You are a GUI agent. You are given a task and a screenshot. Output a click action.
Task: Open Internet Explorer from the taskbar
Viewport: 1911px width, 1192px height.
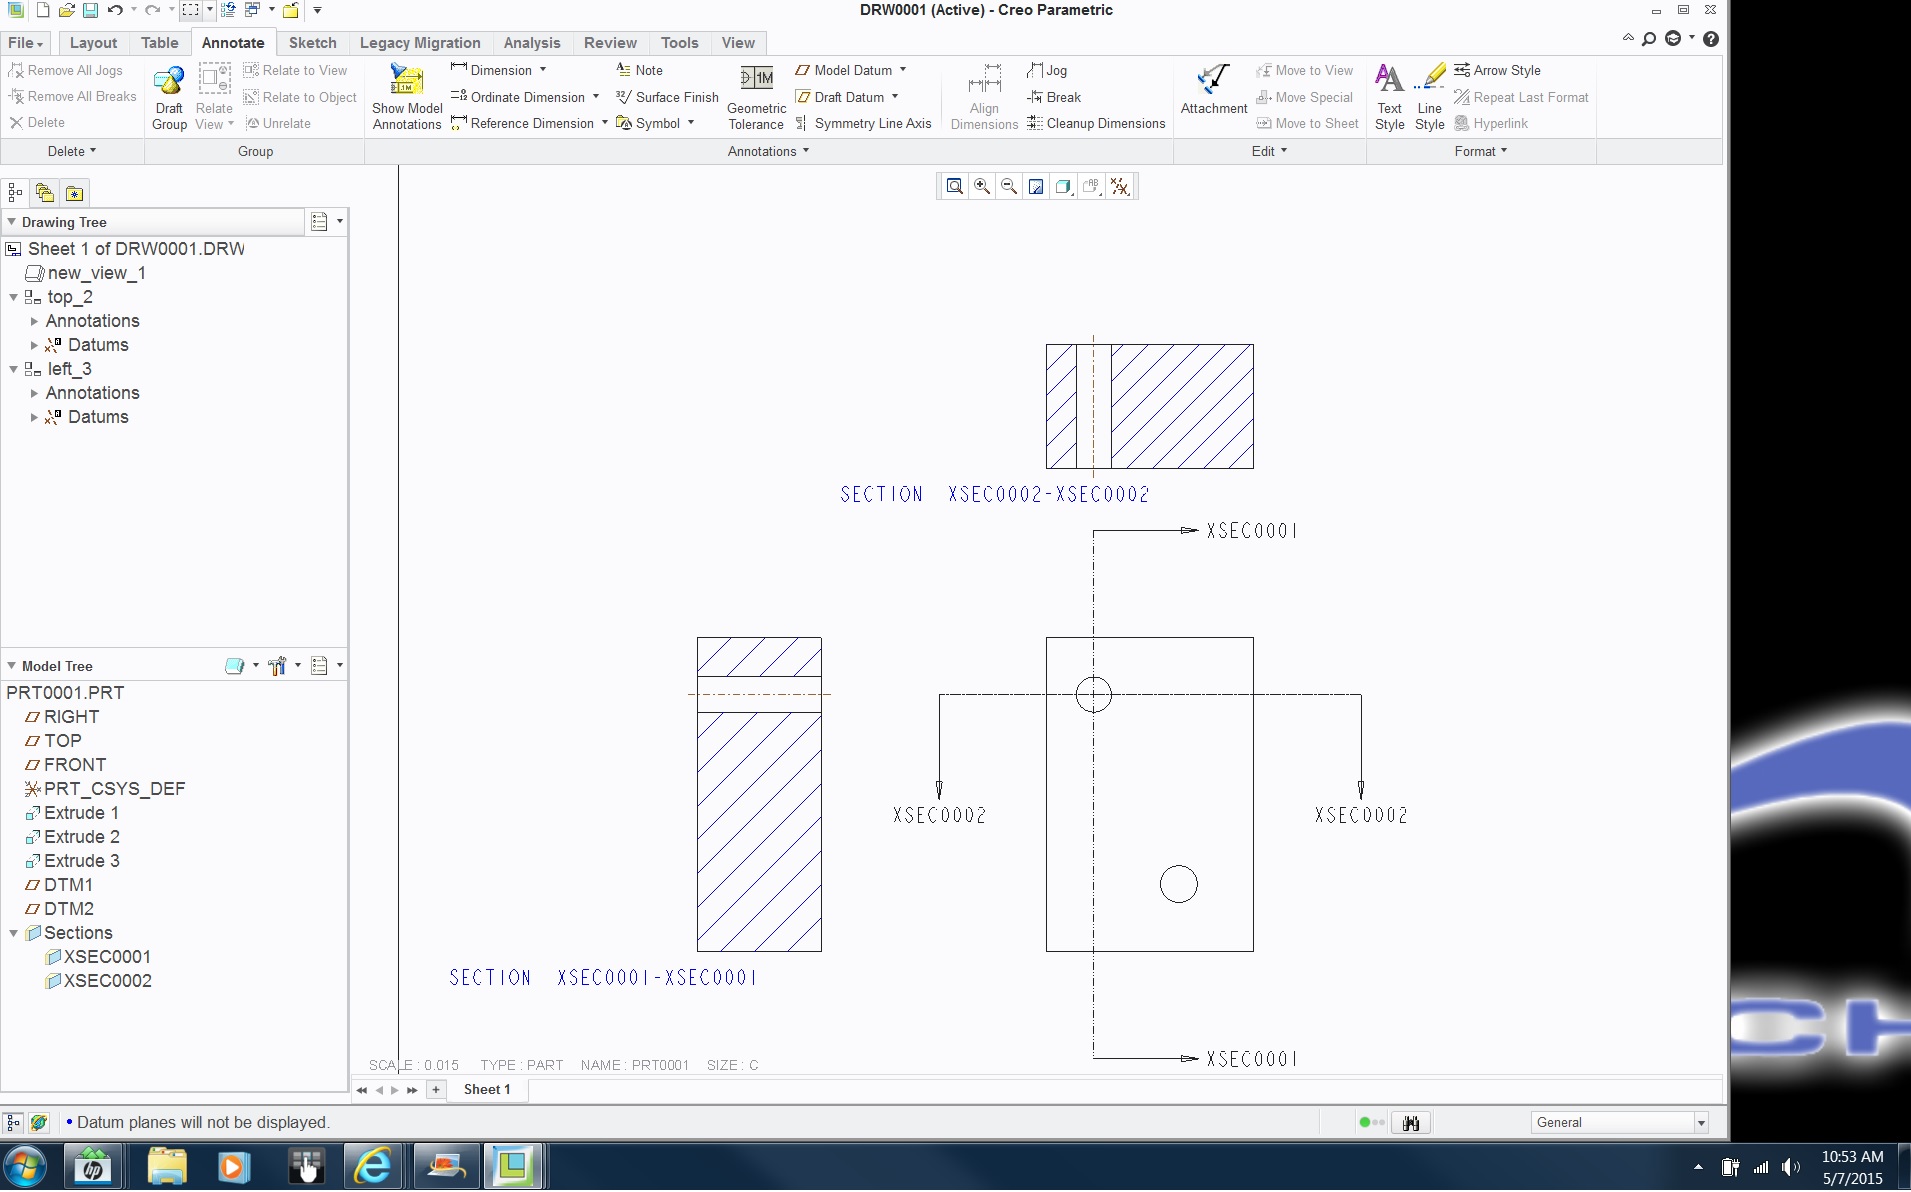373,1166
